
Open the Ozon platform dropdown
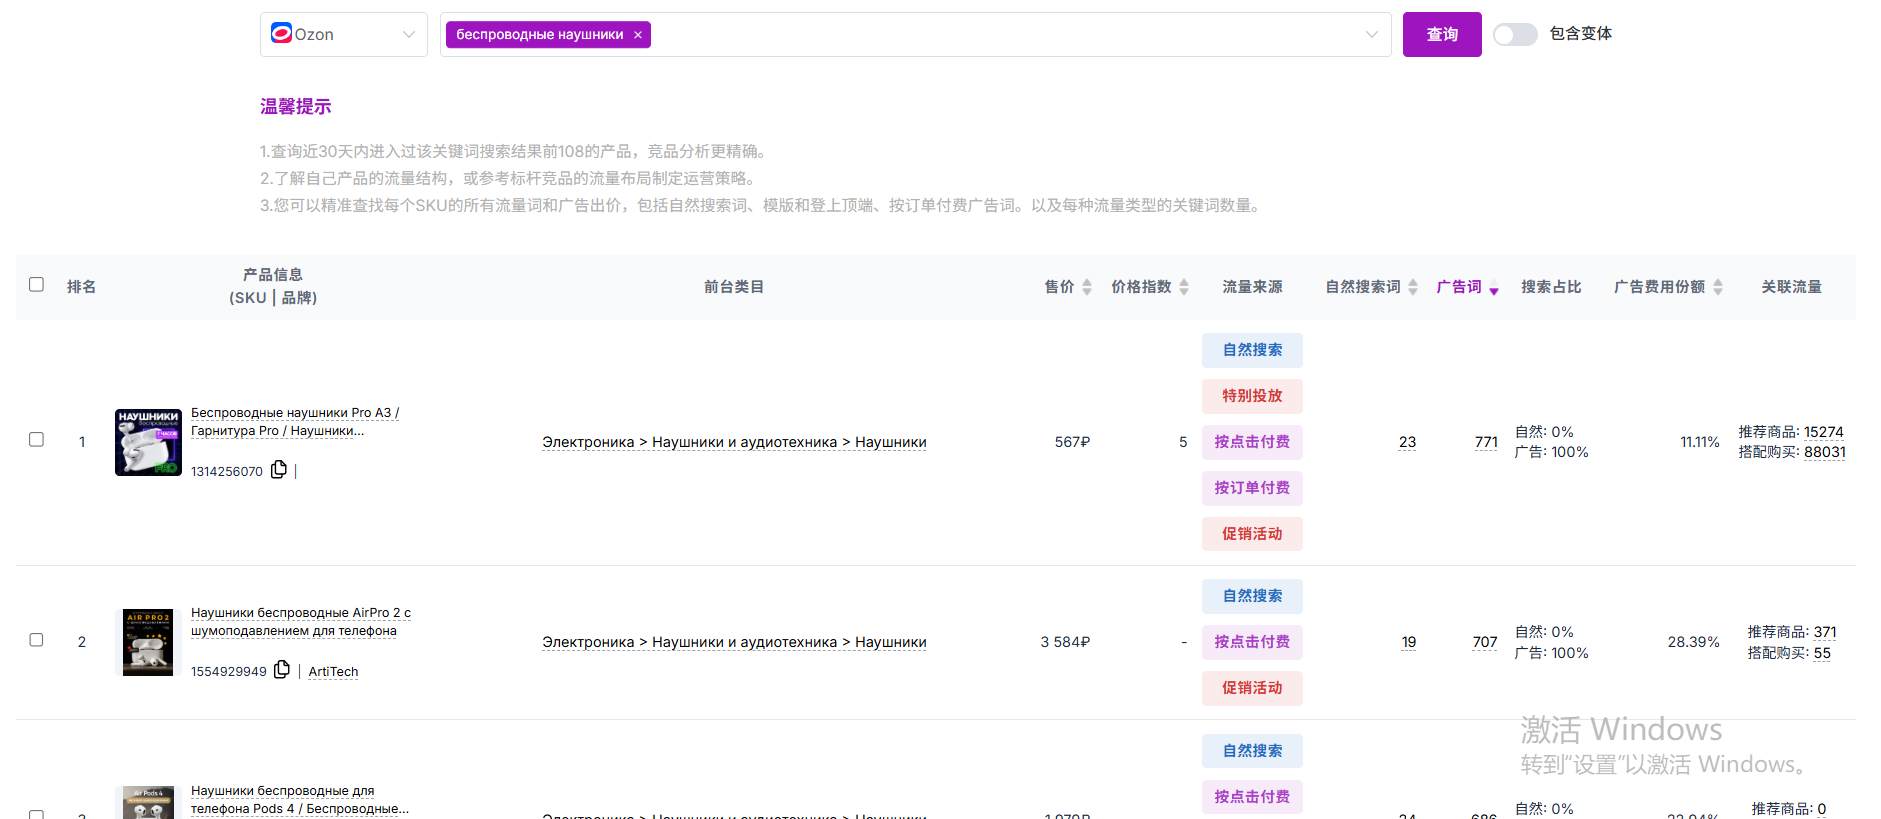(x=343, y=35)
